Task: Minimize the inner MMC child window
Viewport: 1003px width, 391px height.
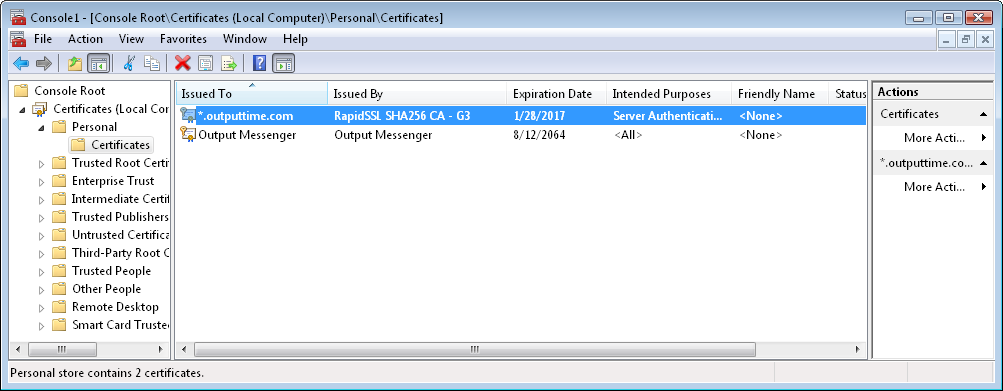Action: coord(947,39)
